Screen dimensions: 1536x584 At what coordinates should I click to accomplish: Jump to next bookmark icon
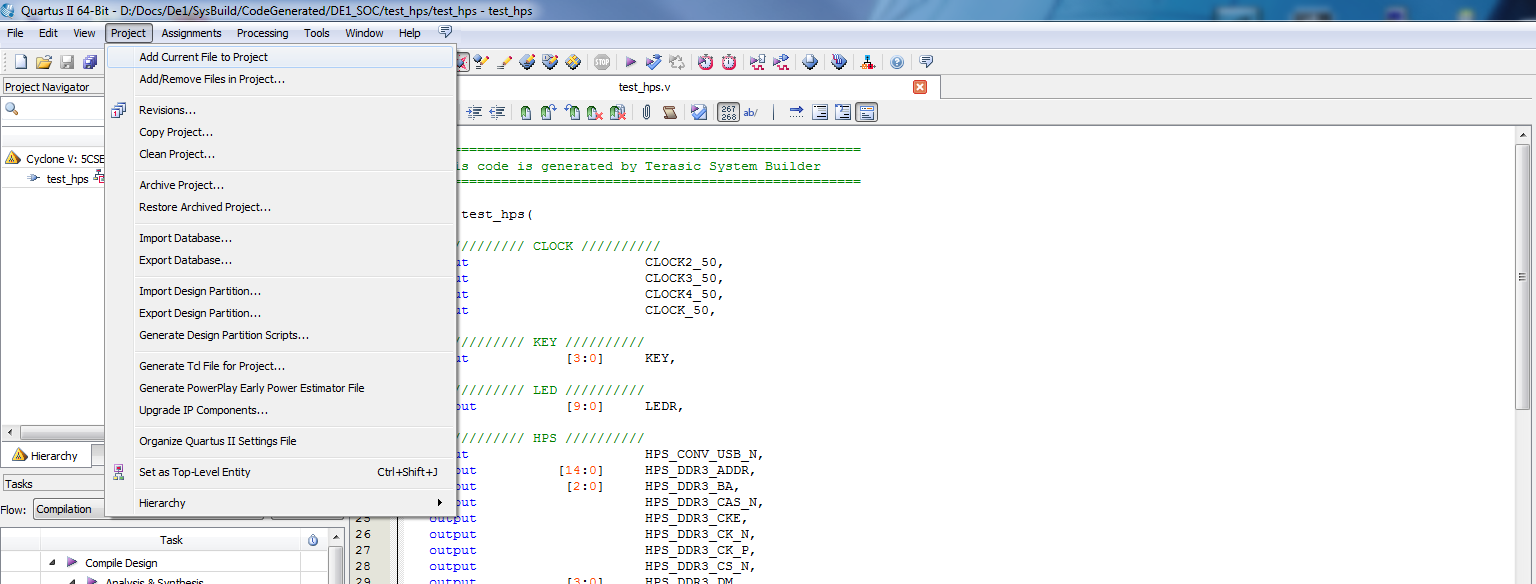549,112
